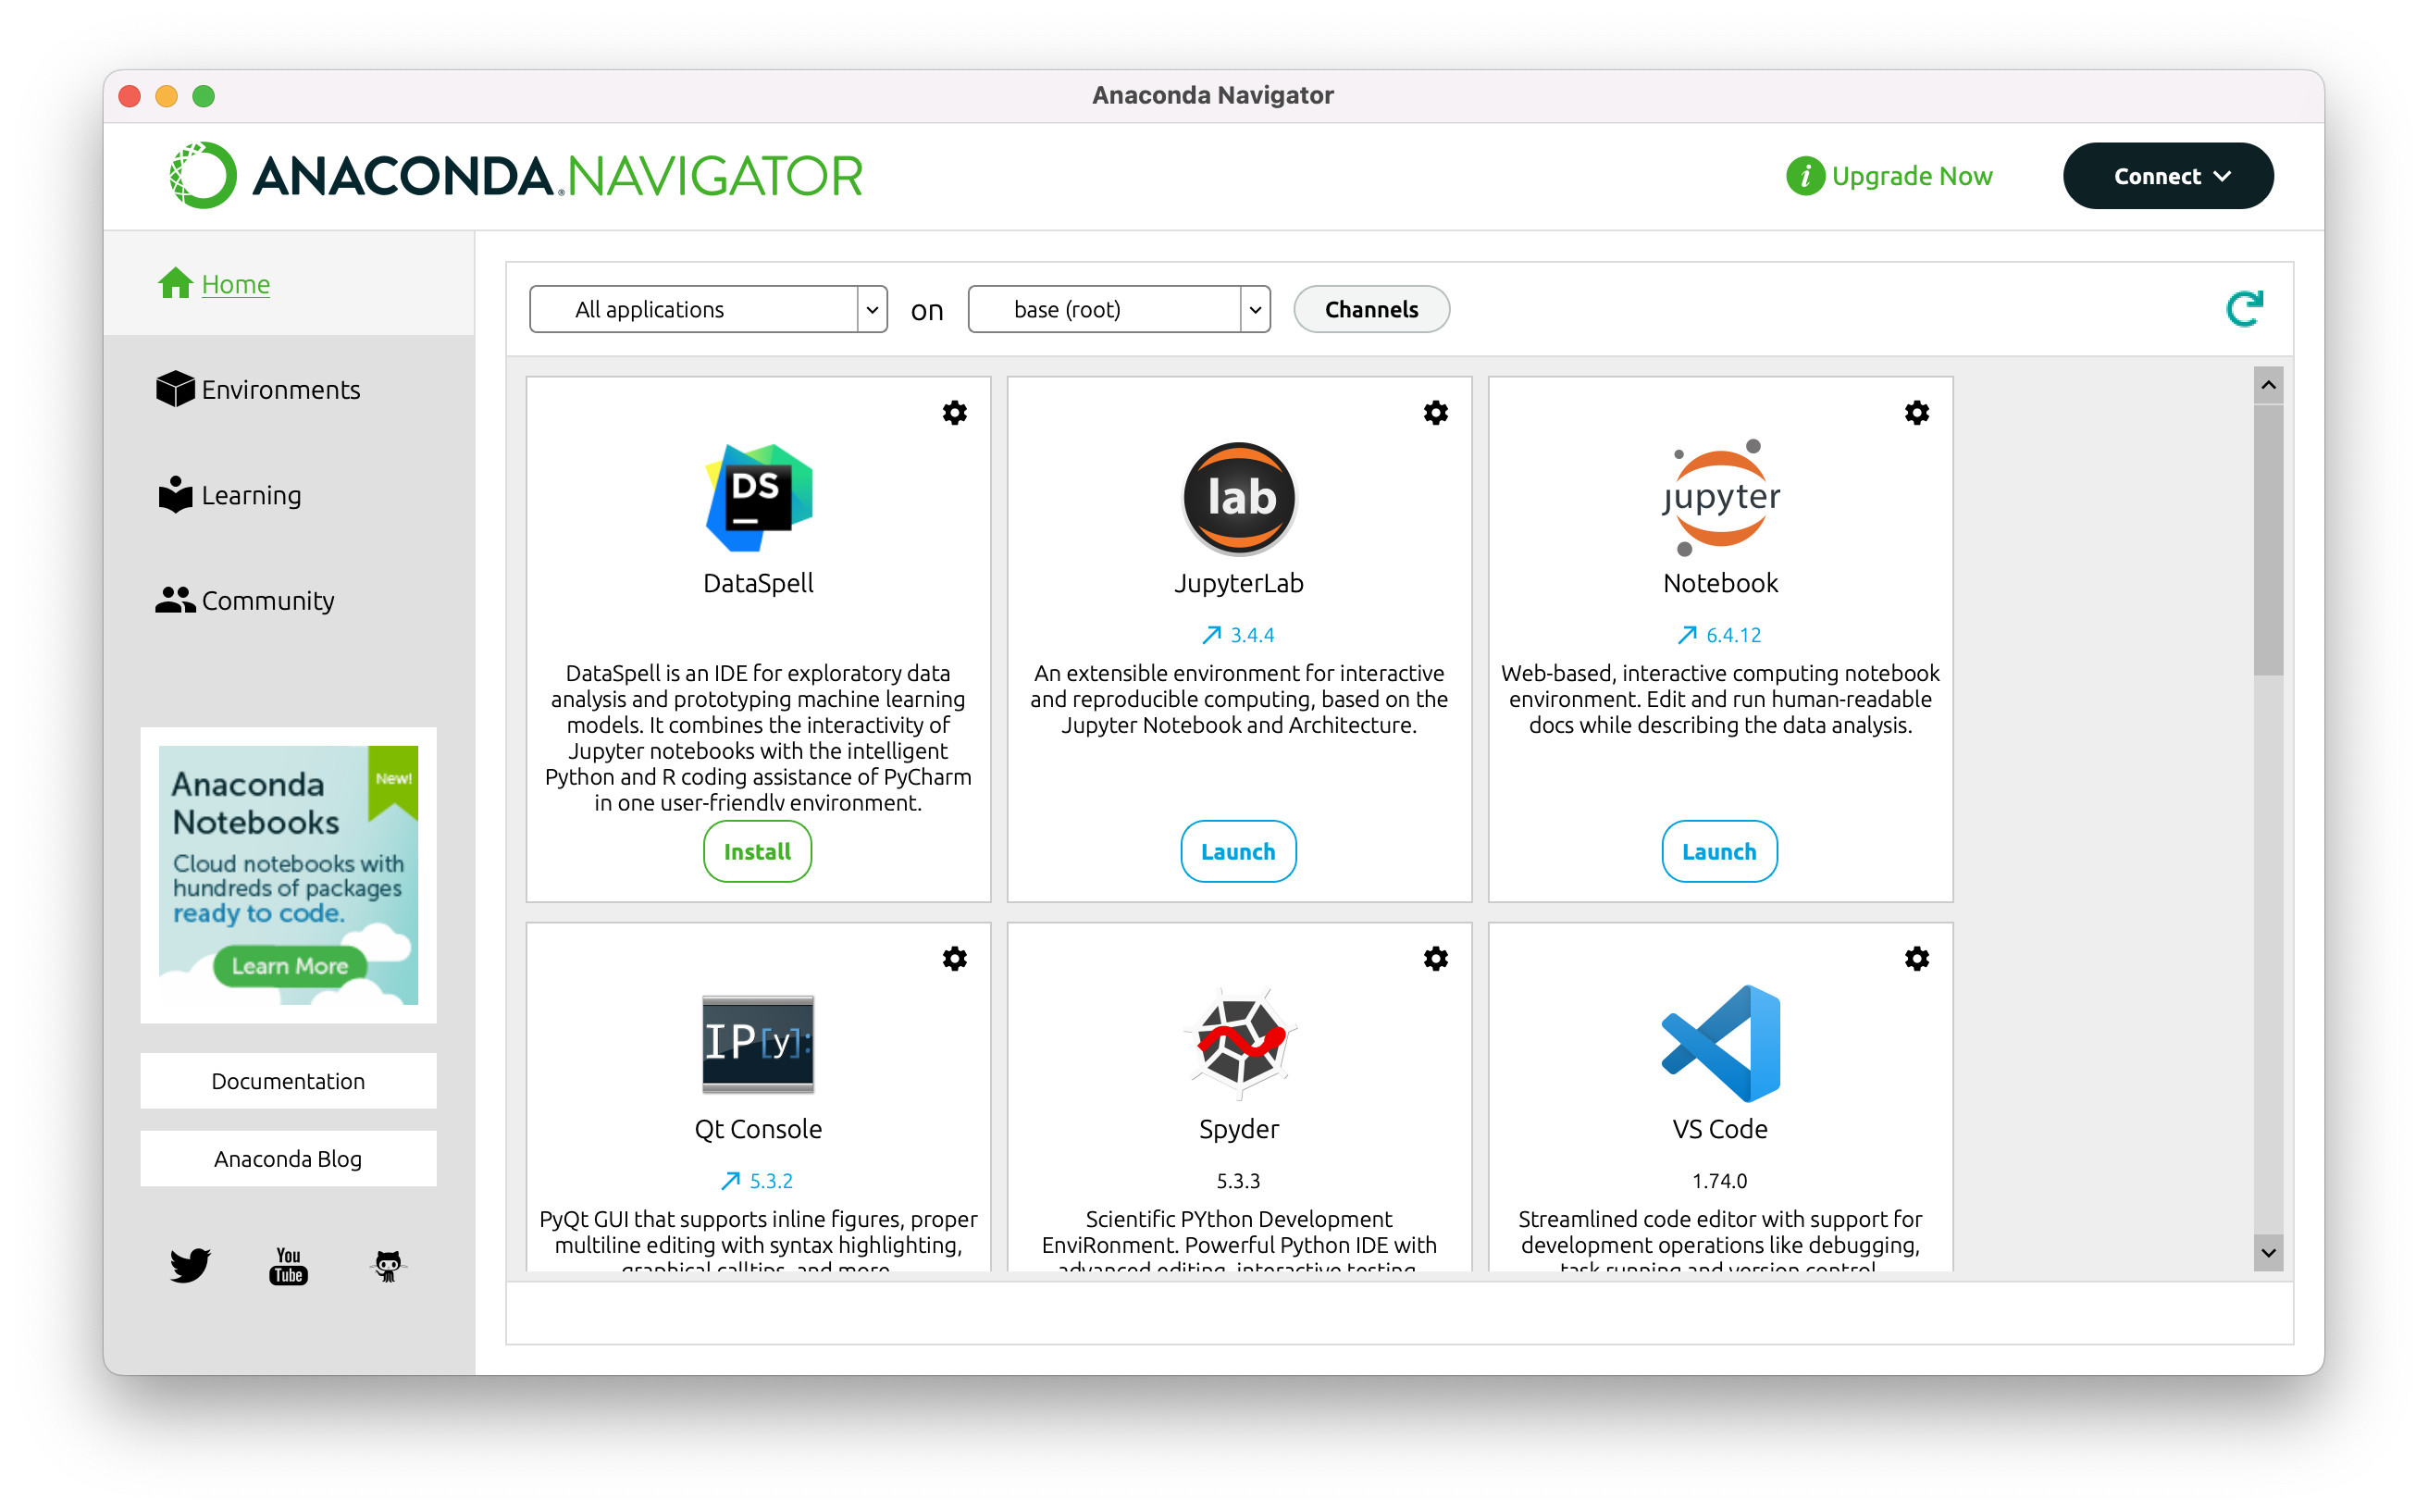Click the Community people icon
Image resolution: width=2428 pixels, height=1512 pixels.
pyautogui.click(x=175, y=600)
